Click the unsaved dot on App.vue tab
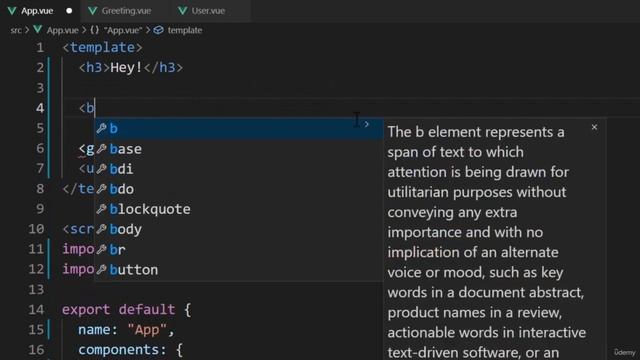Viewport: 640px width, 360px height. click(69, 11)
